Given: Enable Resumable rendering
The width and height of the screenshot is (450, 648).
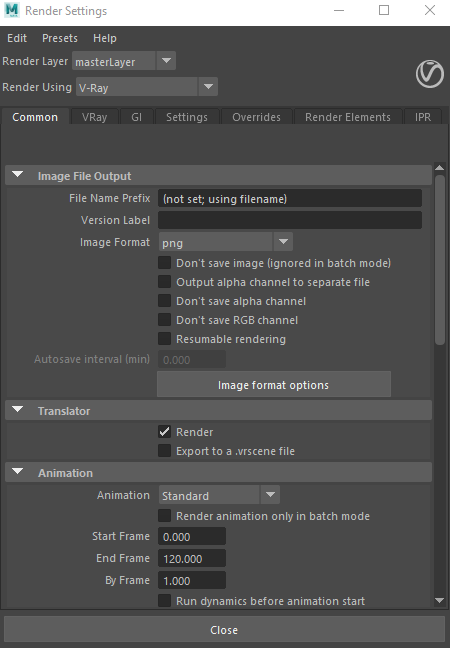Looking at the screenshot, I should point(164,338).
